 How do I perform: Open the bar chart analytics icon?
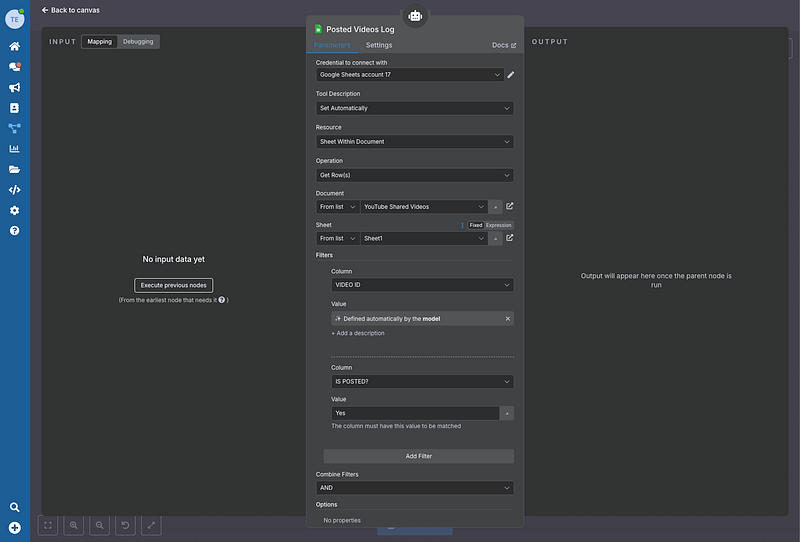point(15,149)
